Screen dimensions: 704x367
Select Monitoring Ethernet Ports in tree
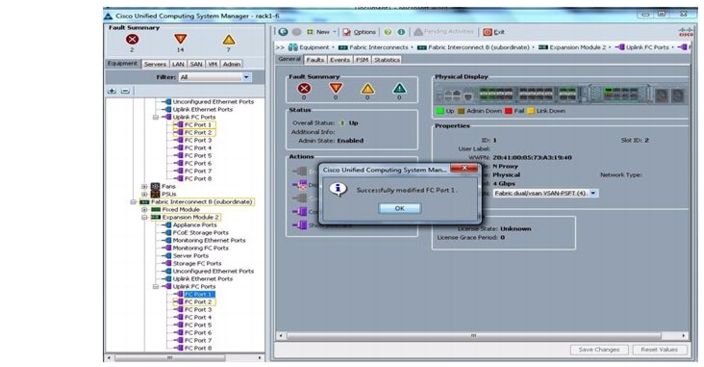point(209,240)
